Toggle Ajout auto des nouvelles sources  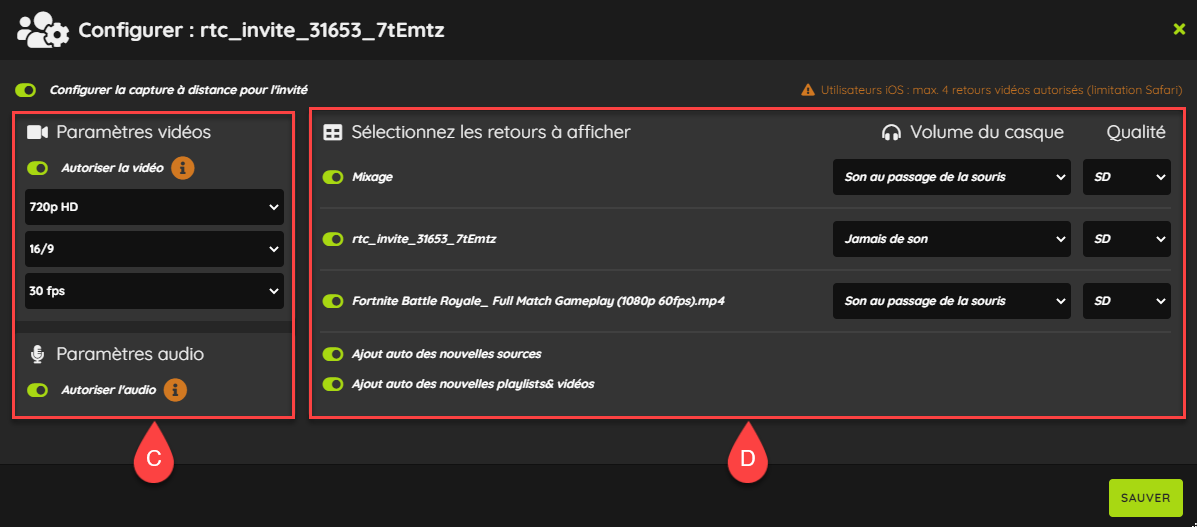coord(333,354)
